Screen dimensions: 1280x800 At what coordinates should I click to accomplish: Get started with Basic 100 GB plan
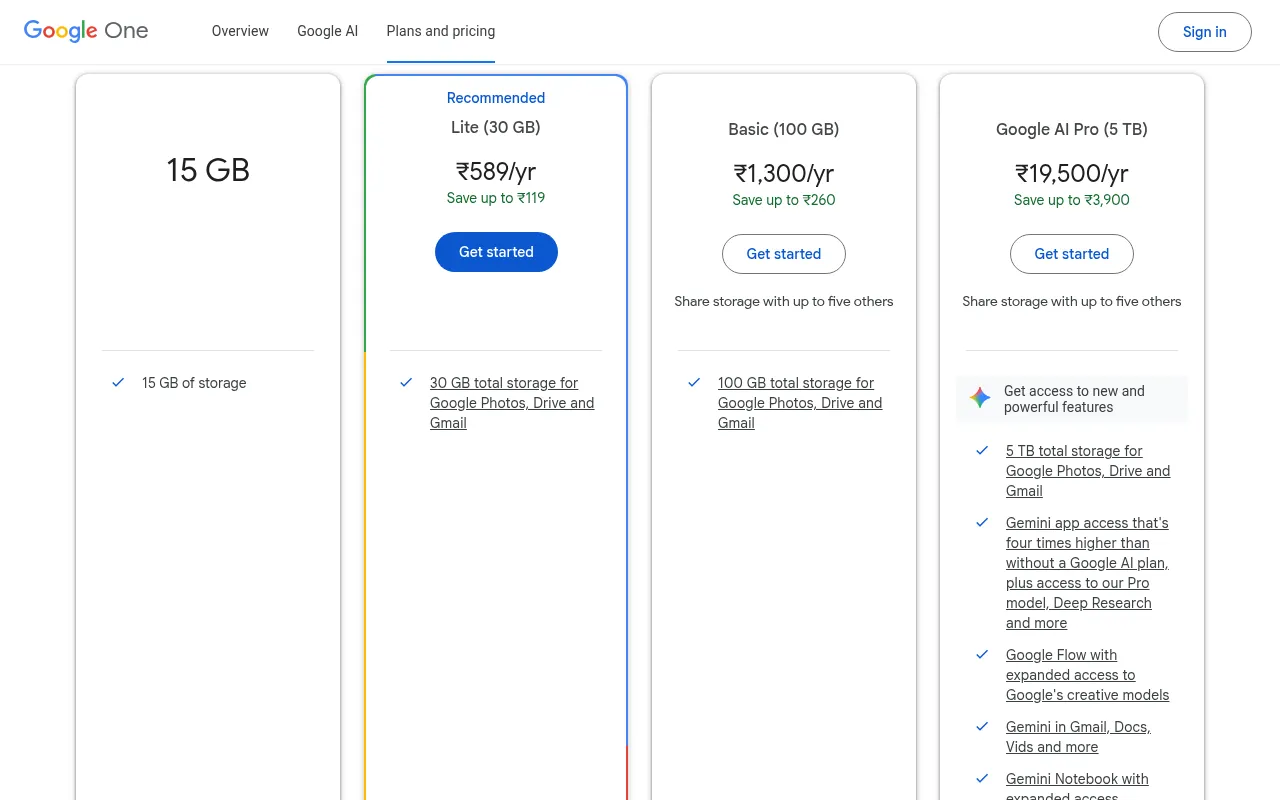[x=784, y=254]
